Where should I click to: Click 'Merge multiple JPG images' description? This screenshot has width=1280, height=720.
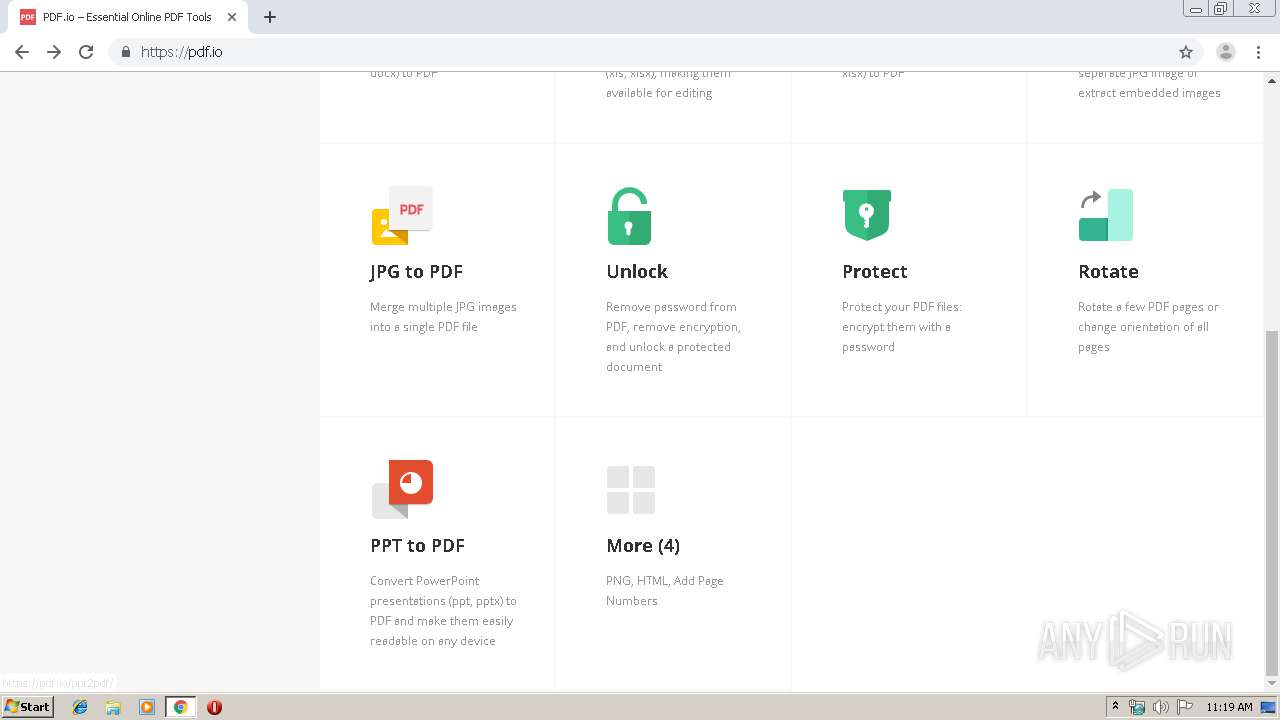tap(443, 317)
